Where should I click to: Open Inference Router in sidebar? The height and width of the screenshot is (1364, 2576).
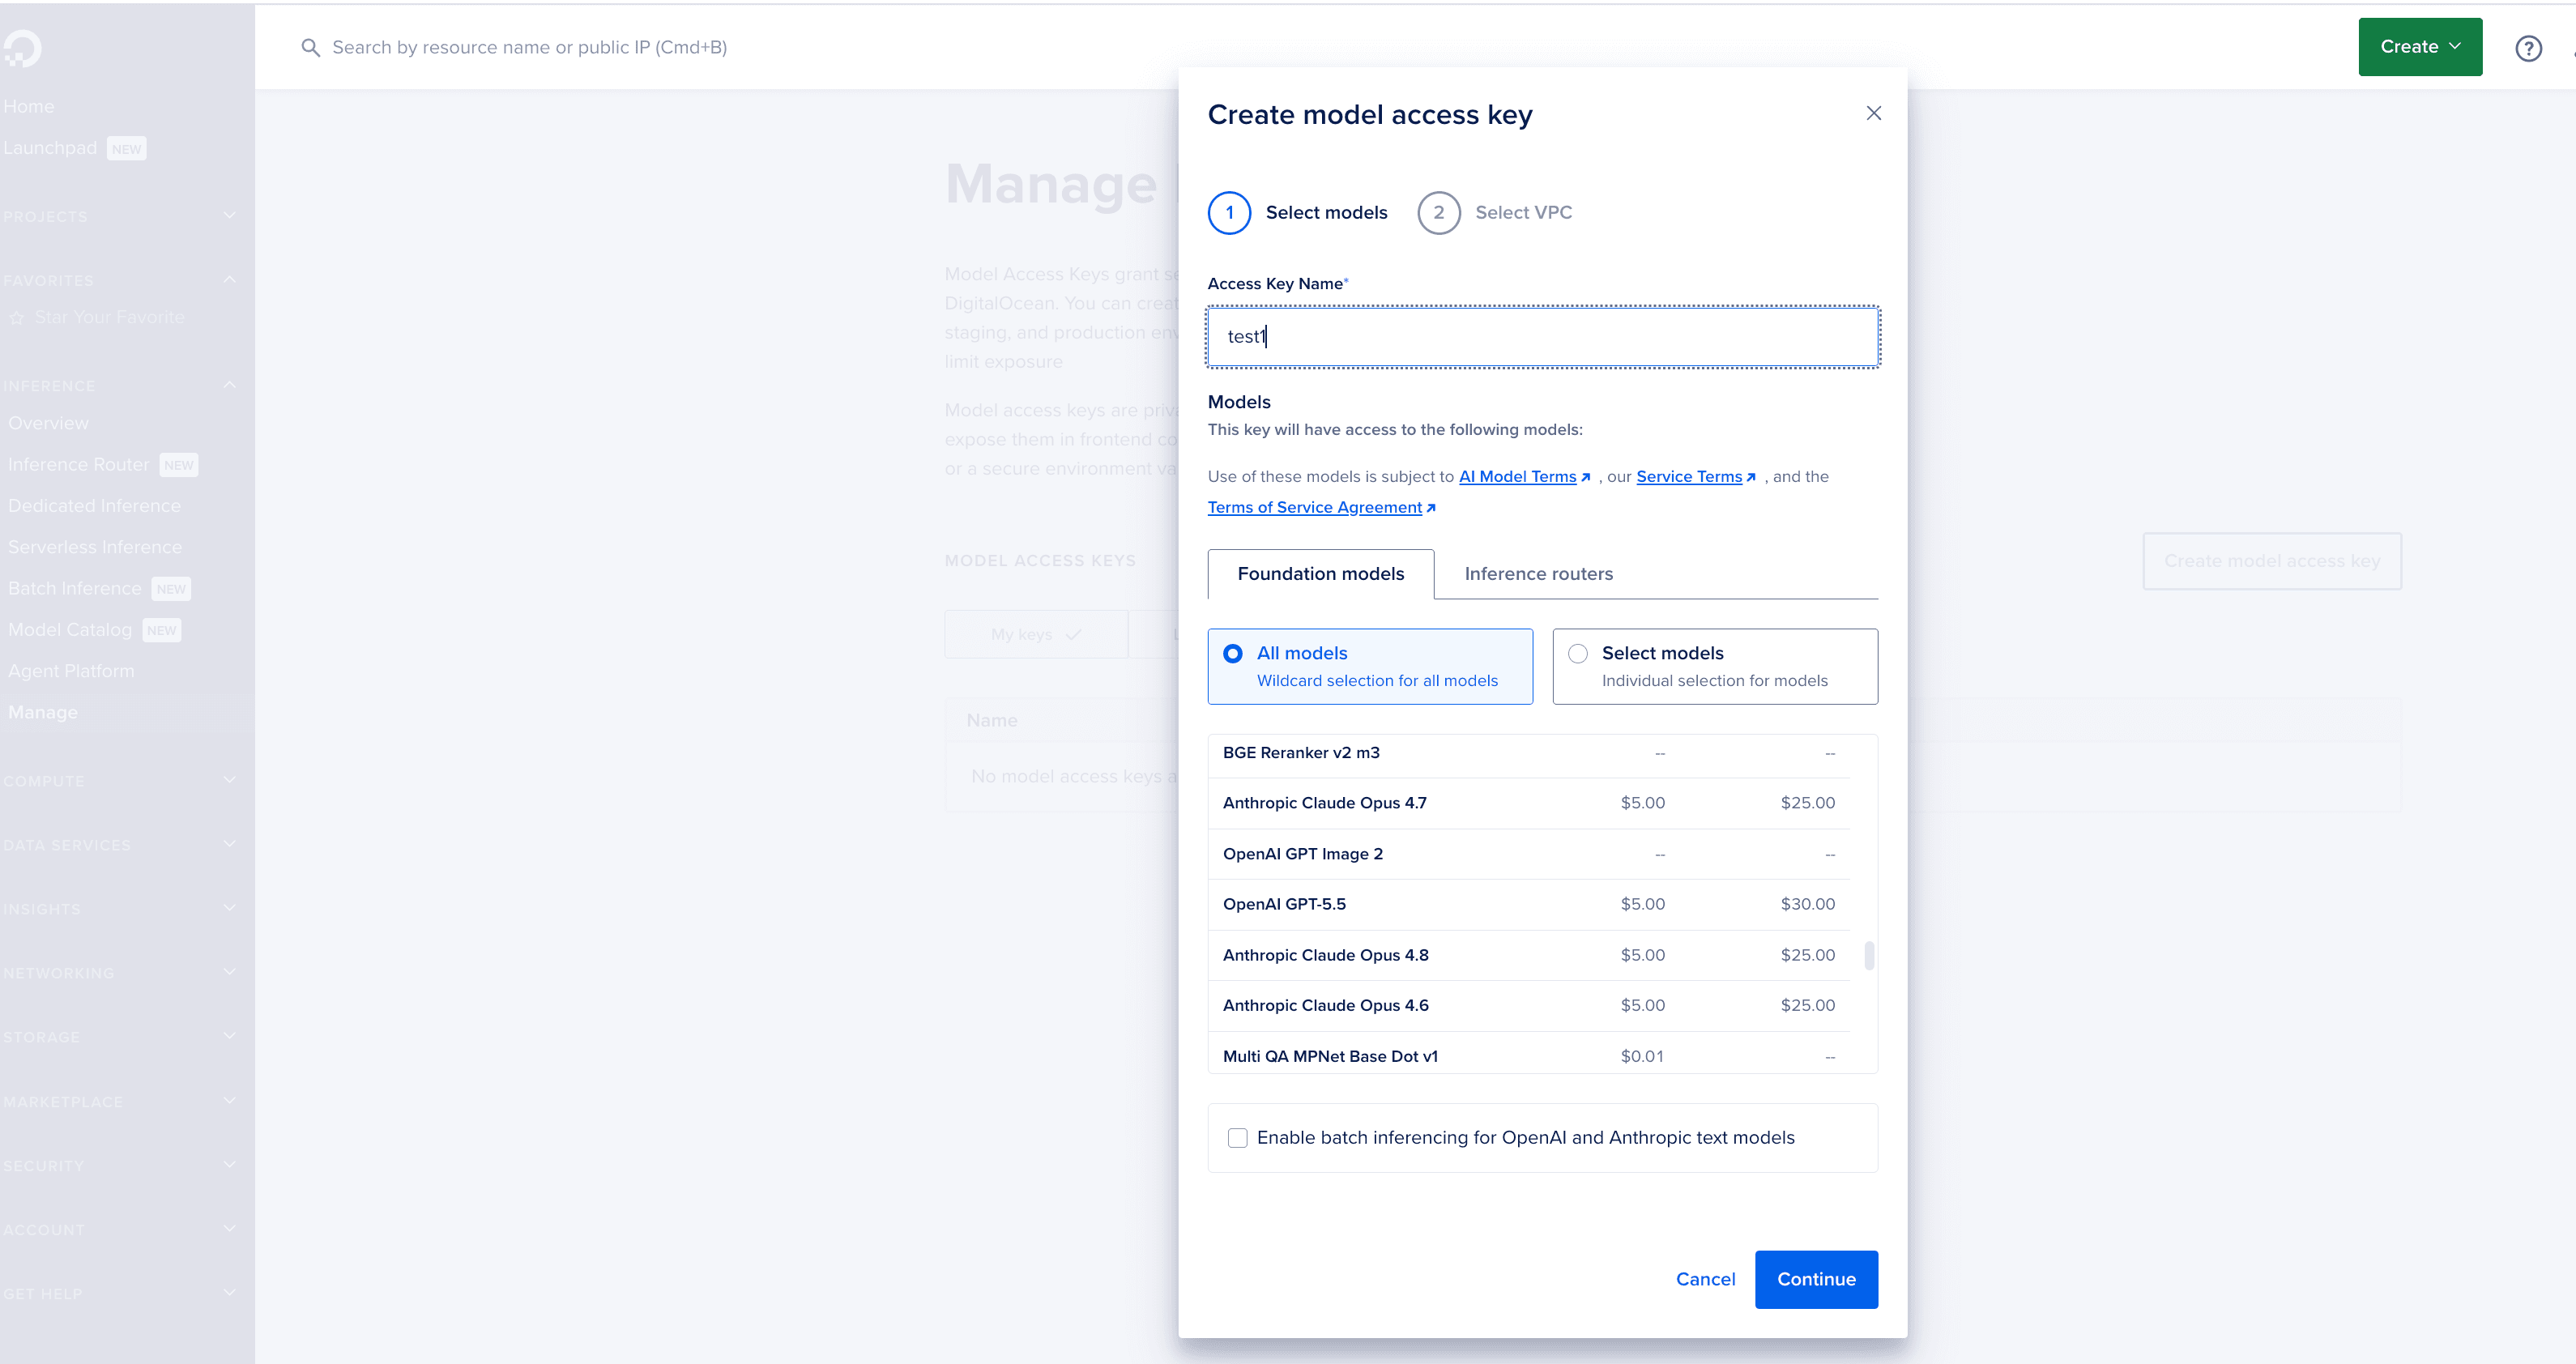tap(78, 464)
